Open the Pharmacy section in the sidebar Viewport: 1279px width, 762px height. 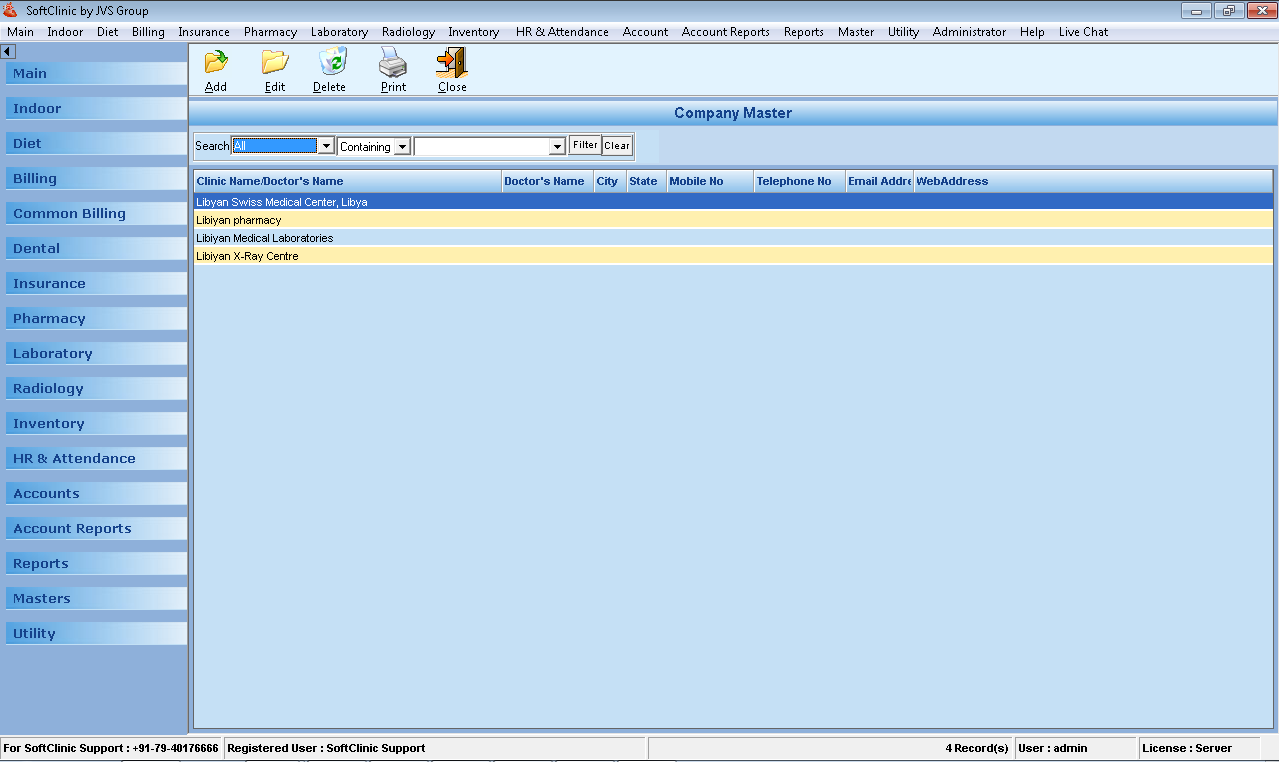[x=95, y=318]
